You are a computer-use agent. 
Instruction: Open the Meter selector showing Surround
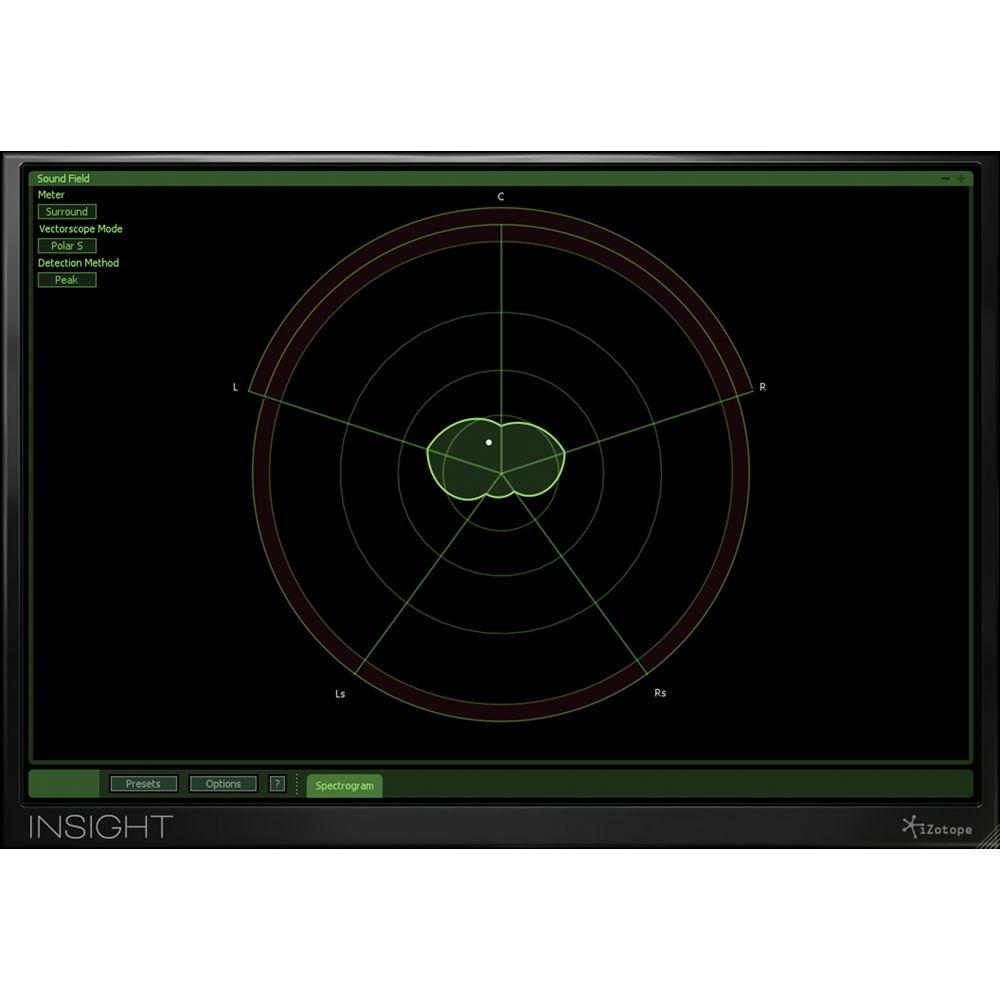click(67, 211)
